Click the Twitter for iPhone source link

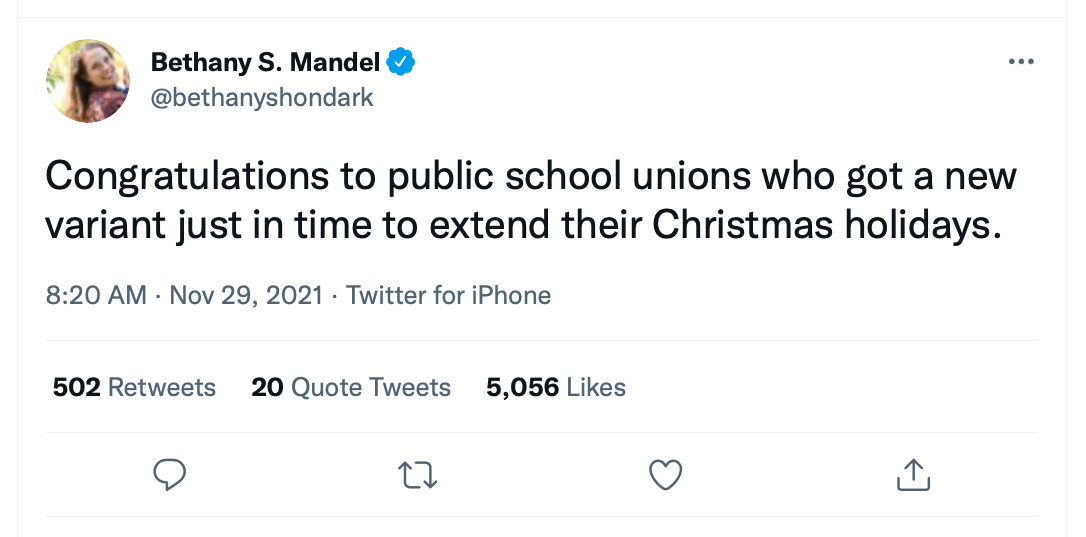pos(448,296)
